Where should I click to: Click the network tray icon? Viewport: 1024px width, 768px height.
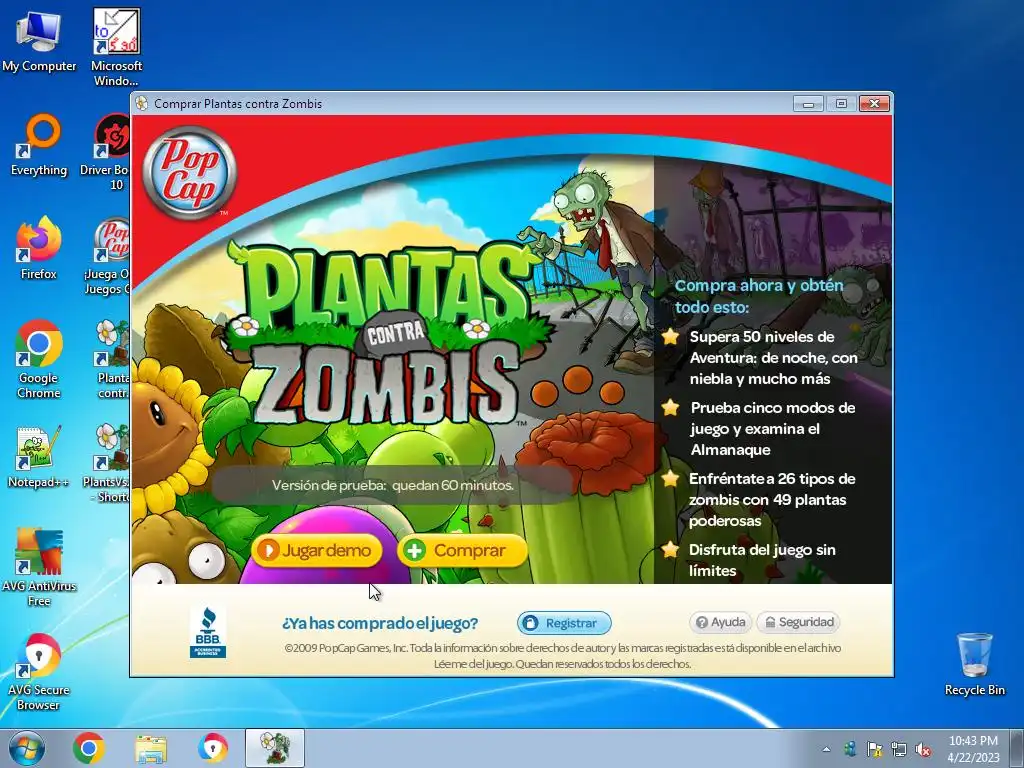tap(899, 749)
